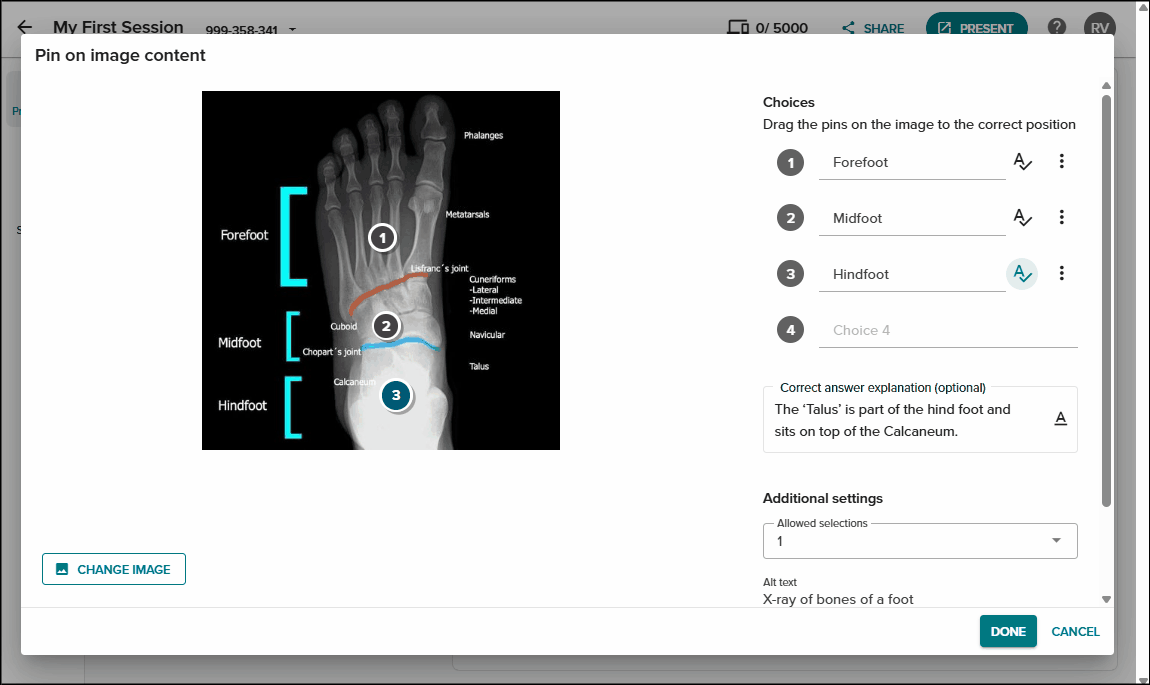Select pin 3 on the foot image
The width and height of the screenshot is (1150, 685).
[x=396, y=395]
